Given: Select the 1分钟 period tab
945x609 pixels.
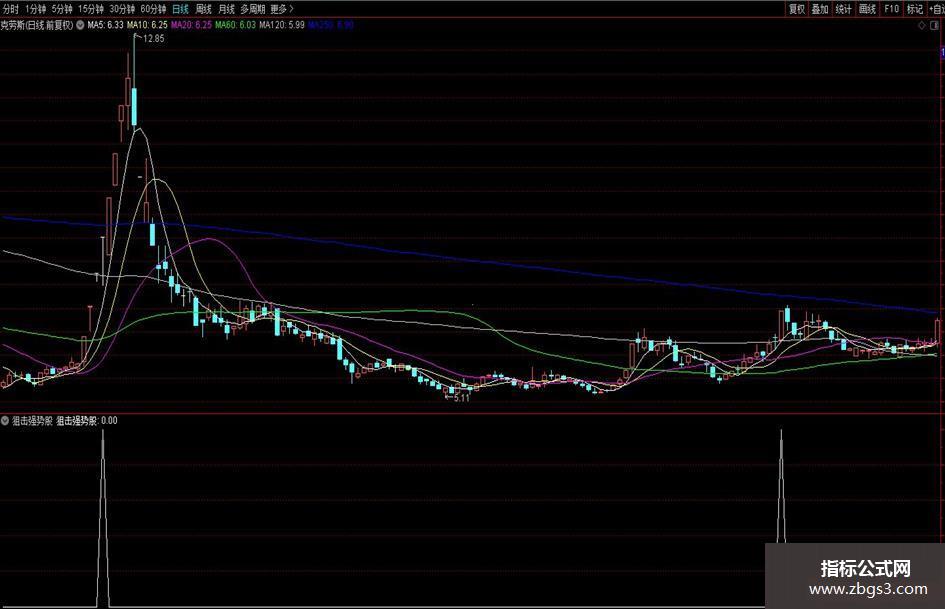Looking at the screenshot, I should coord(36,9).
